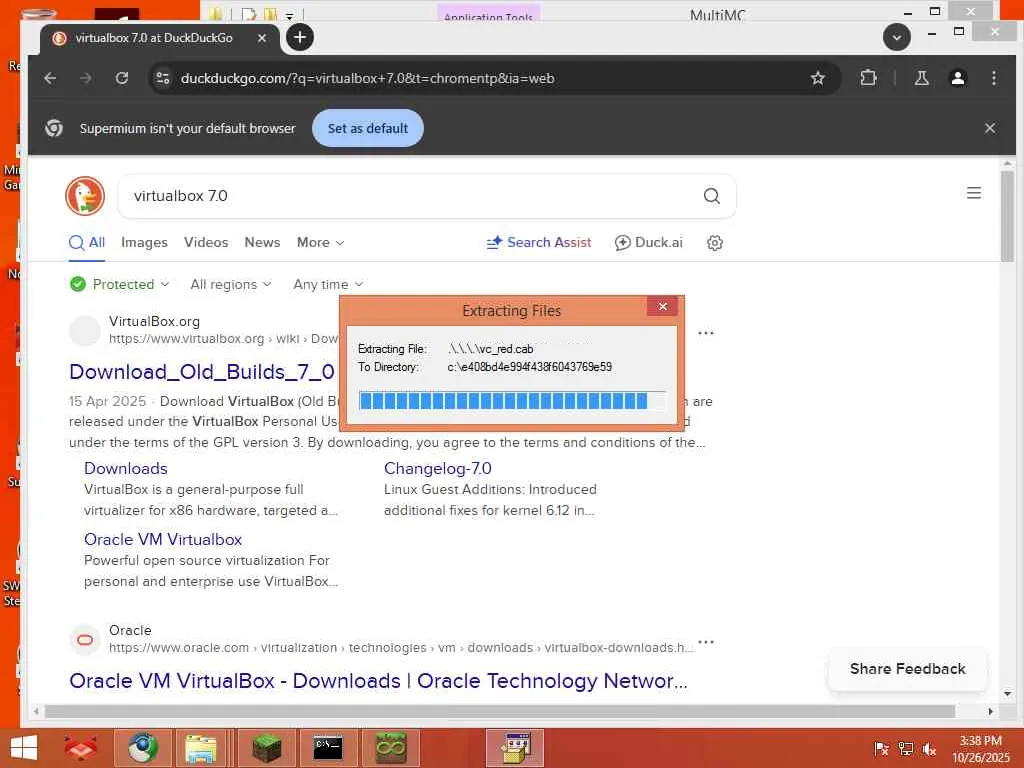Open search settings gear icon

click(714, 243)
